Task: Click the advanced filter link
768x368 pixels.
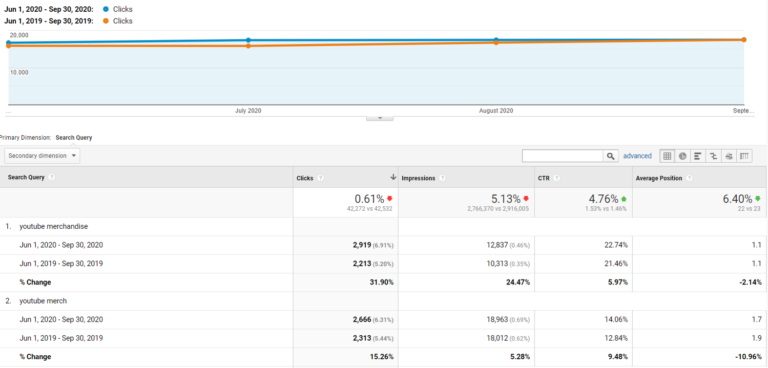Action: pos(637,156)
